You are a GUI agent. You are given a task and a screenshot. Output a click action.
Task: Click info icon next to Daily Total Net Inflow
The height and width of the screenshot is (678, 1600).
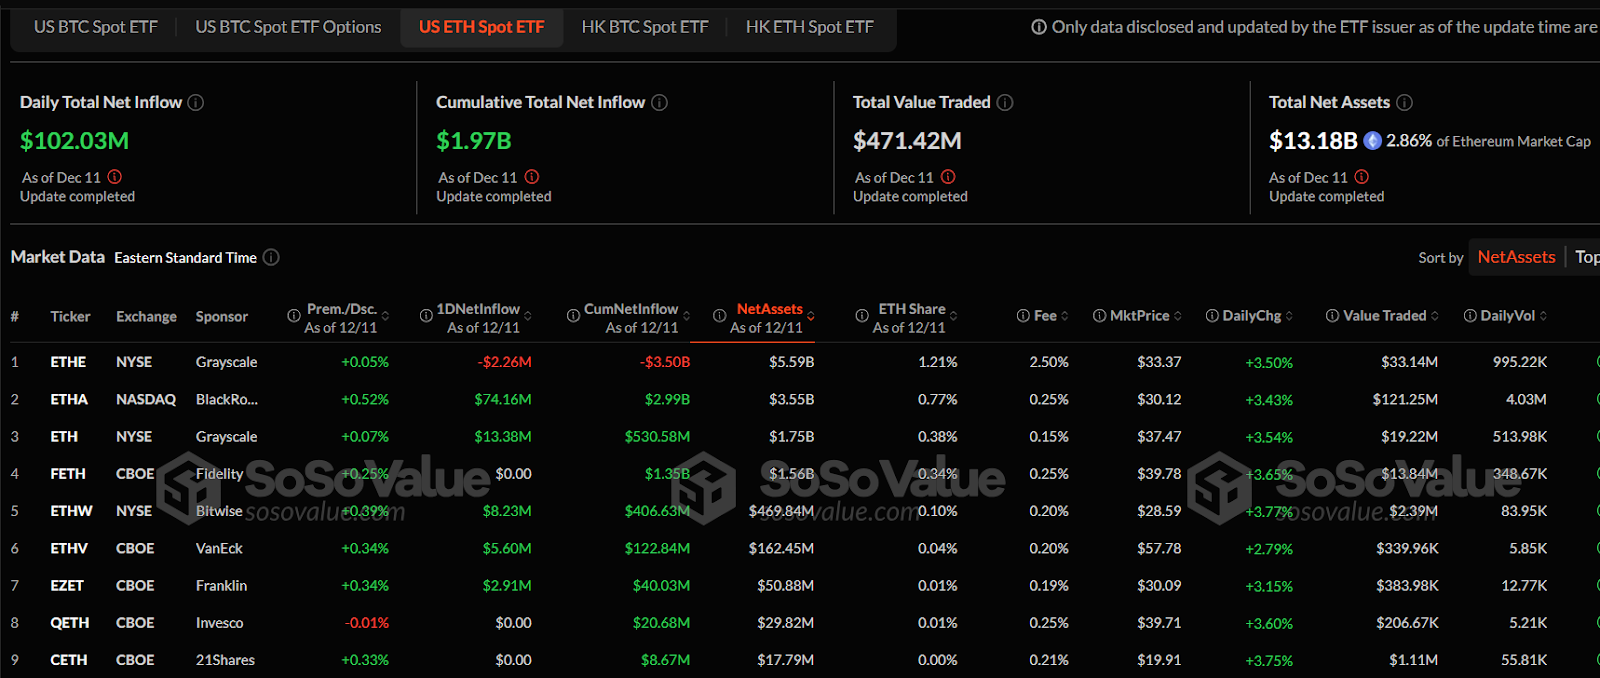tap(196, 102)
